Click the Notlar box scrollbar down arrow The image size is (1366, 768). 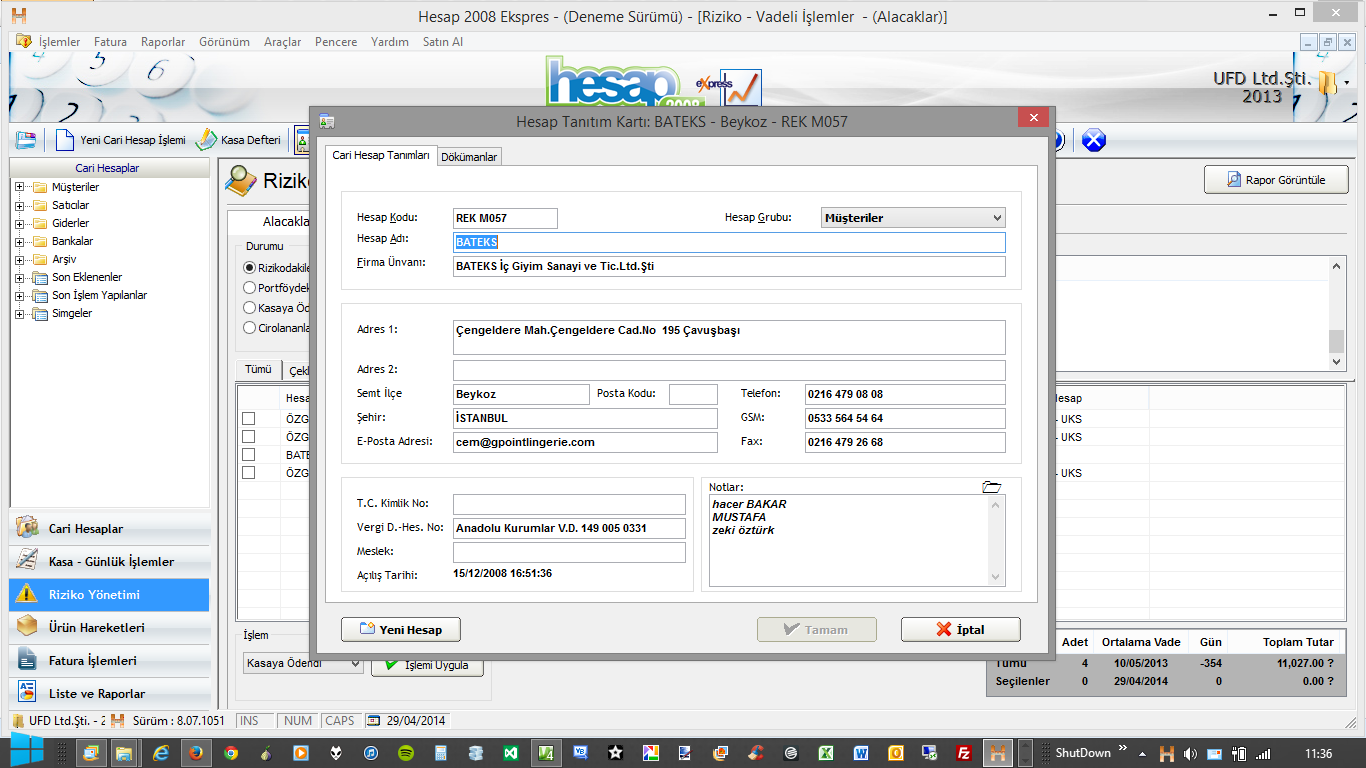[995, 577]
